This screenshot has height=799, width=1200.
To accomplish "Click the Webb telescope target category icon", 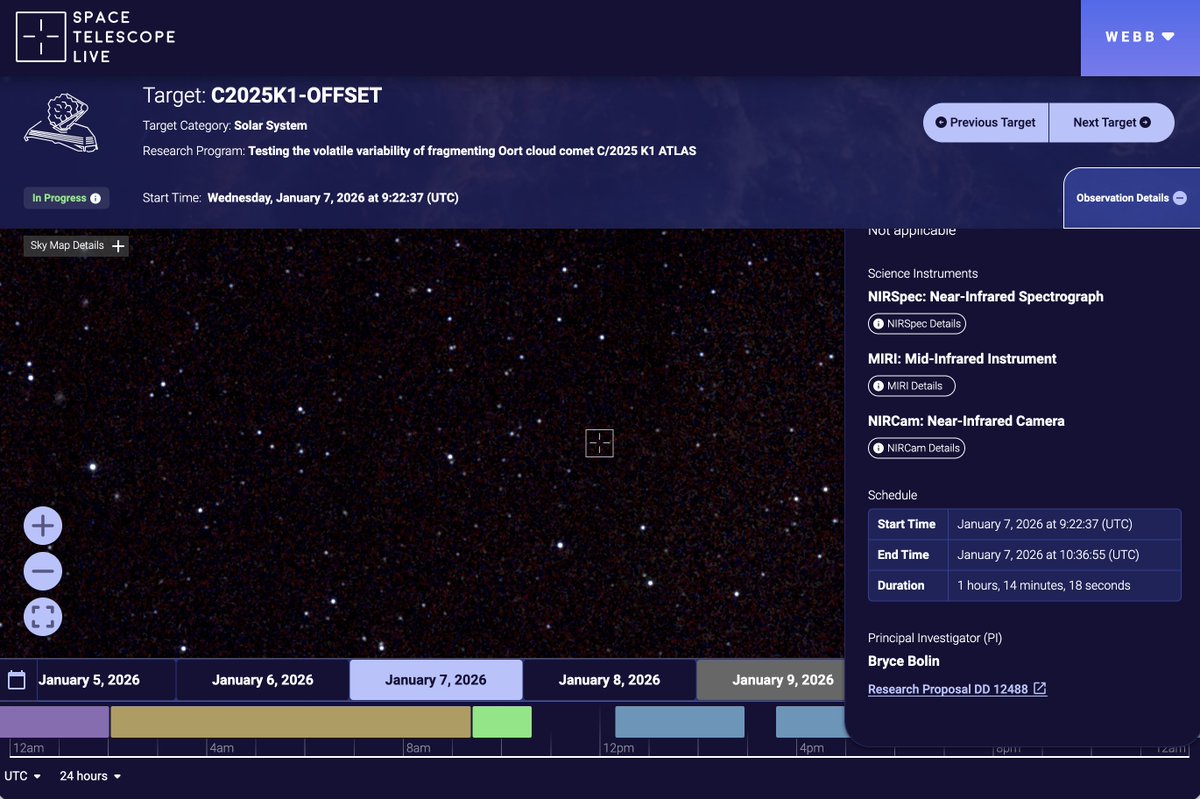I will pos(60,123).
